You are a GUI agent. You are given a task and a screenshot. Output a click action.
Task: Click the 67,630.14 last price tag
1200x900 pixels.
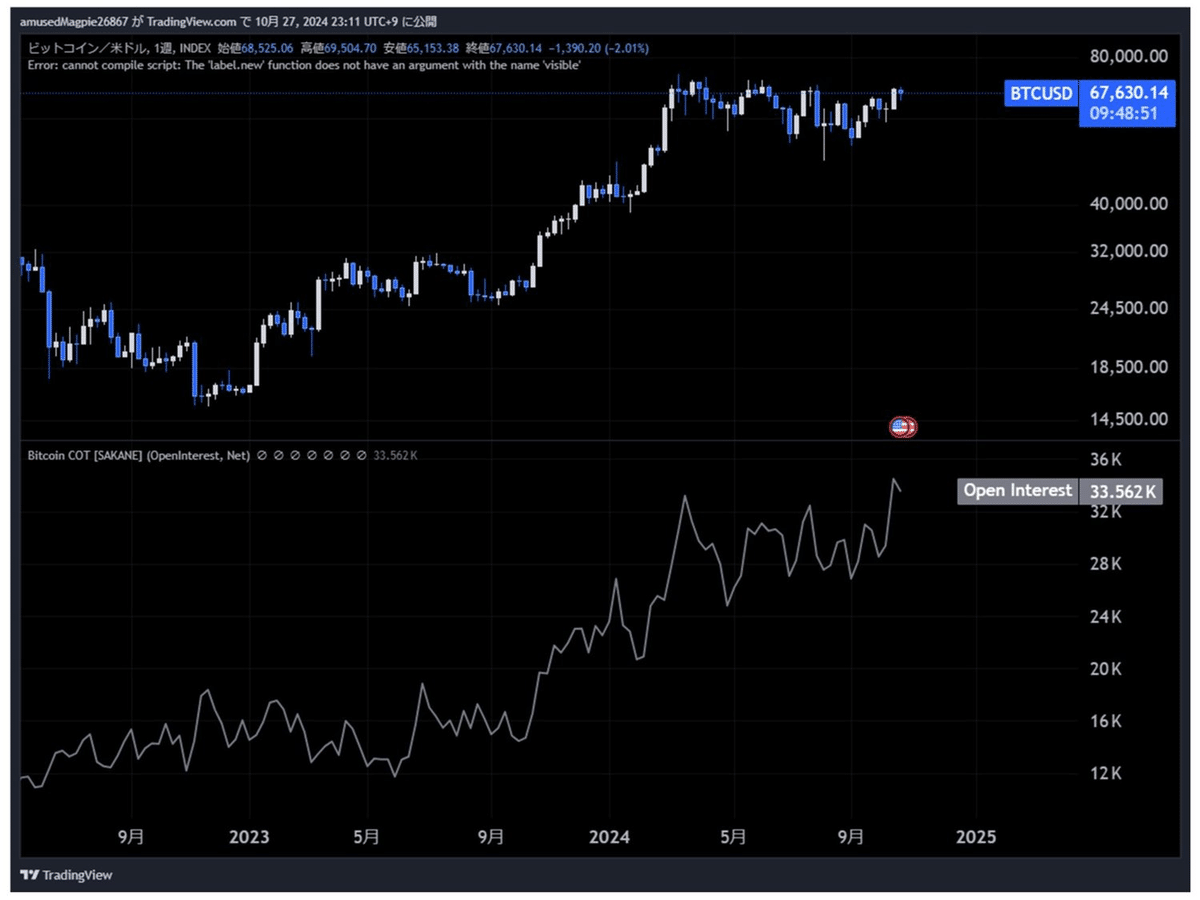pyautogui.click(x=1127, y=93)
